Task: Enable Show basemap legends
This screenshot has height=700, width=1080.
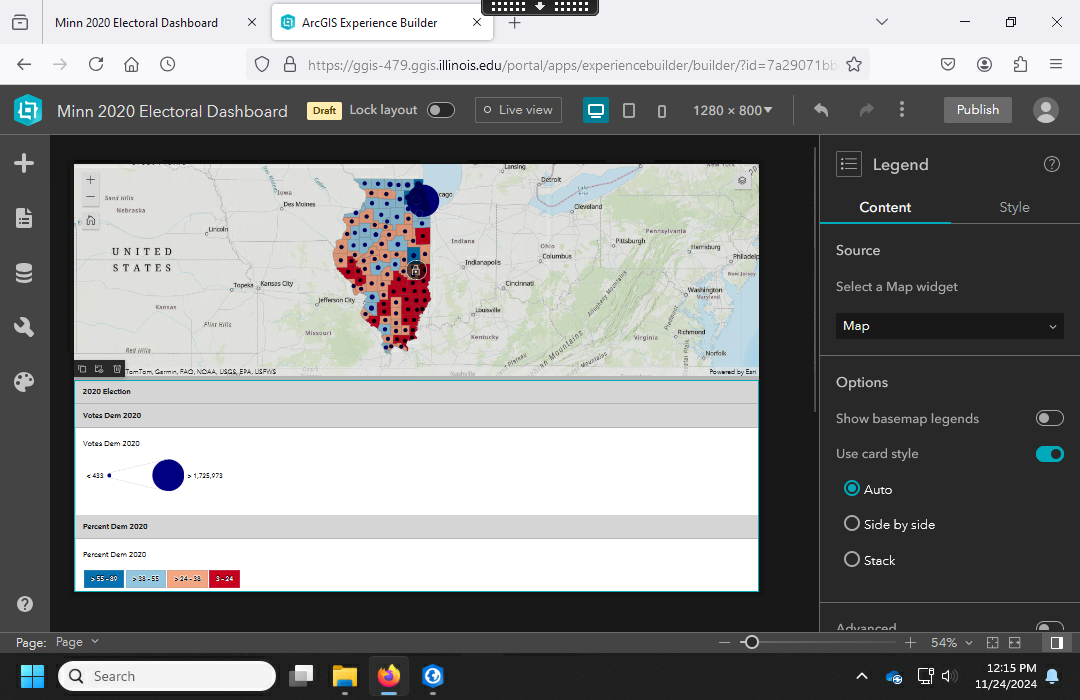Action: (1049, 418)
